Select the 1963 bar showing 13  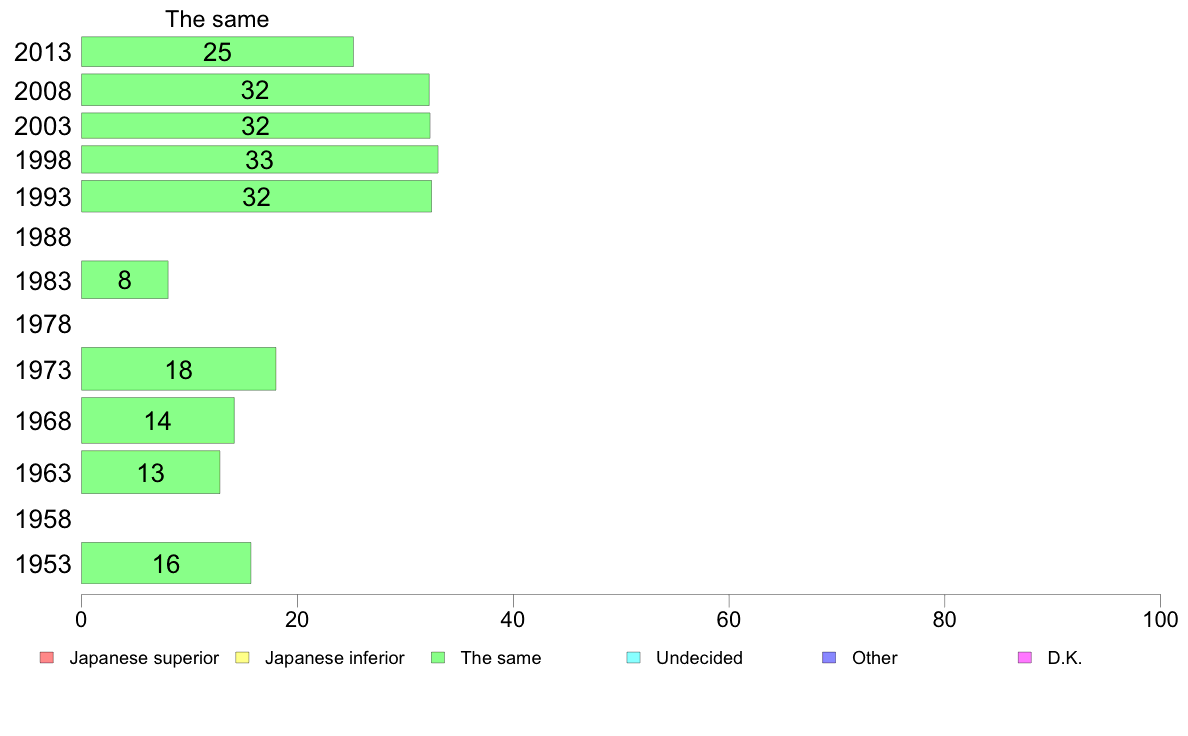click(151, 472)
